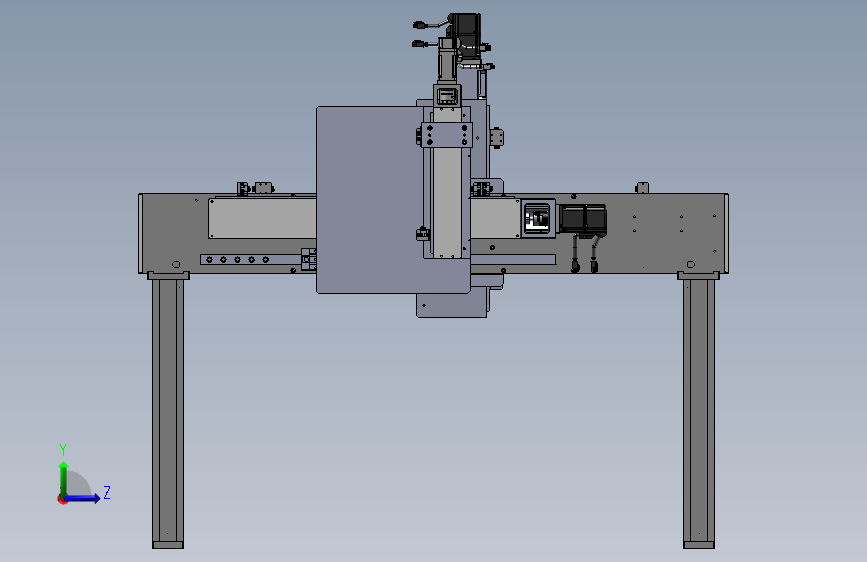Pick the large blue-gray cover plate
This screenshot has width=867, height=562.
pos(369,200)
